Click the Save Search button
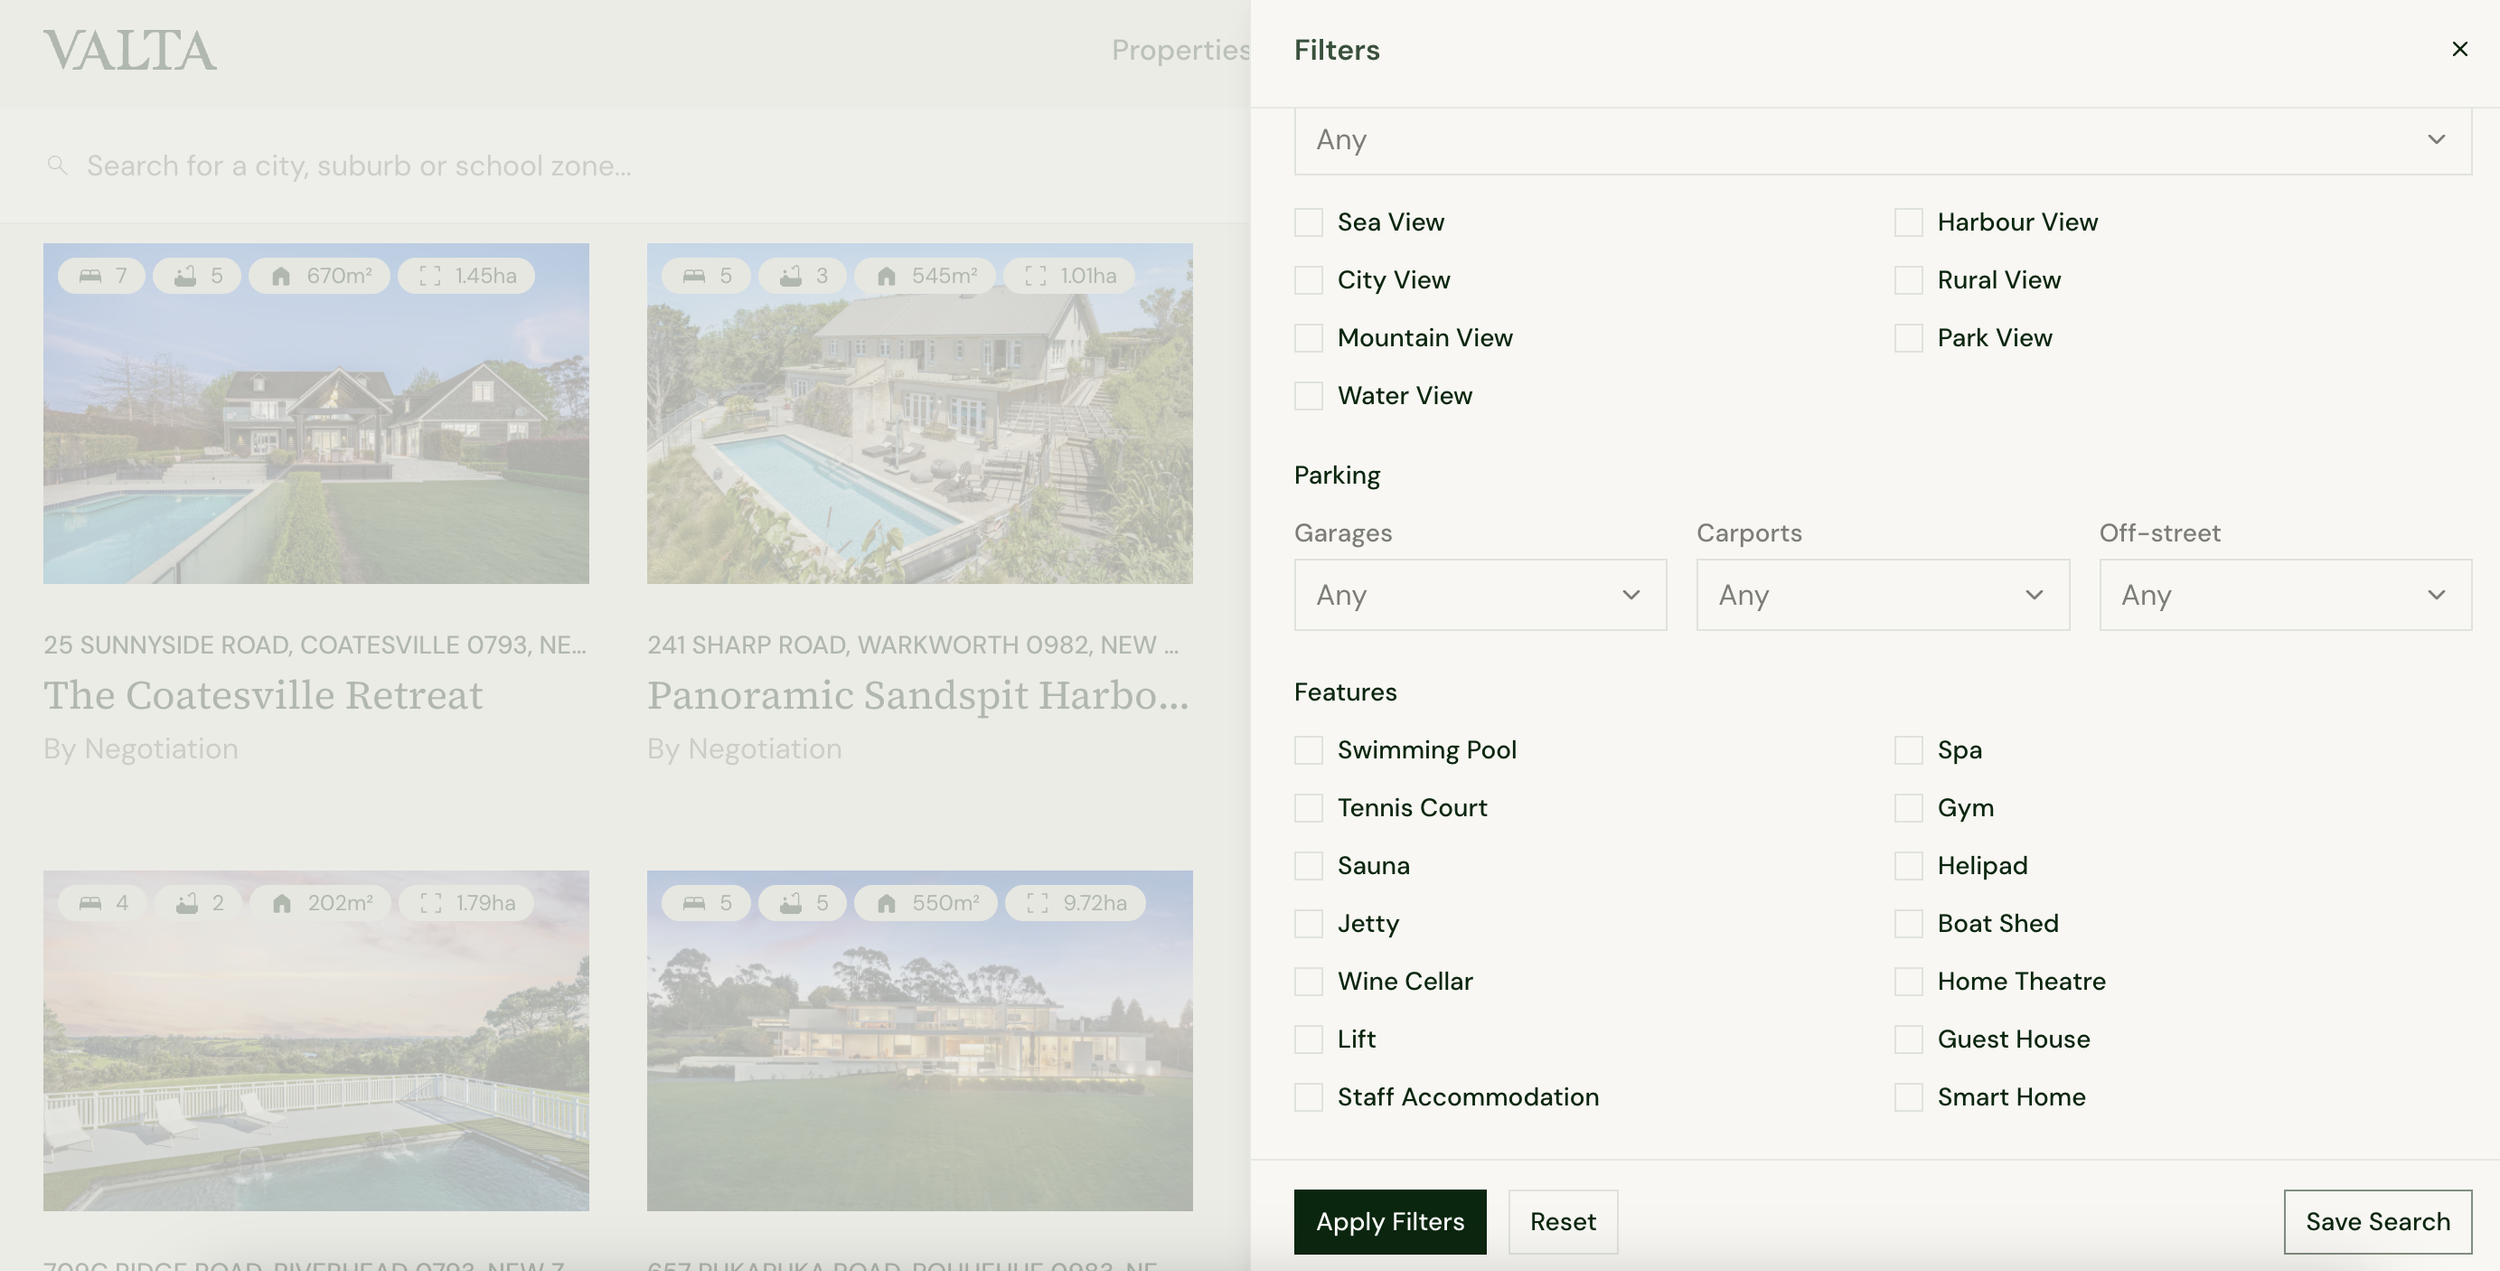The height and width of the screenshot is (1271, 2500). tap(2377, 1221)
